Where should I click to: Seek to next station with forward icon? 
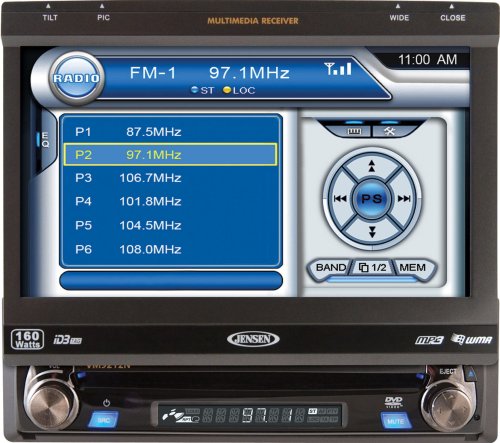coord(404,199)
